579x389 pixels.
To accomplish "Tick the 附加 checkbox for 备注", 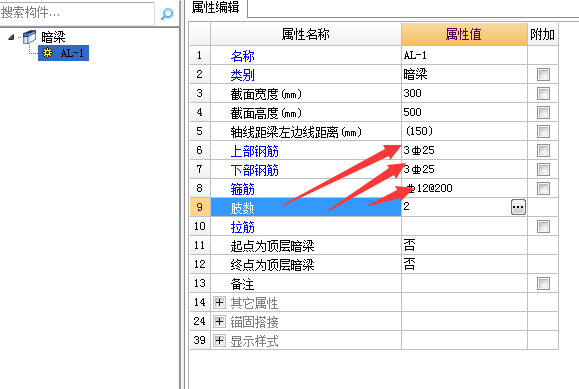I will 543,284.
